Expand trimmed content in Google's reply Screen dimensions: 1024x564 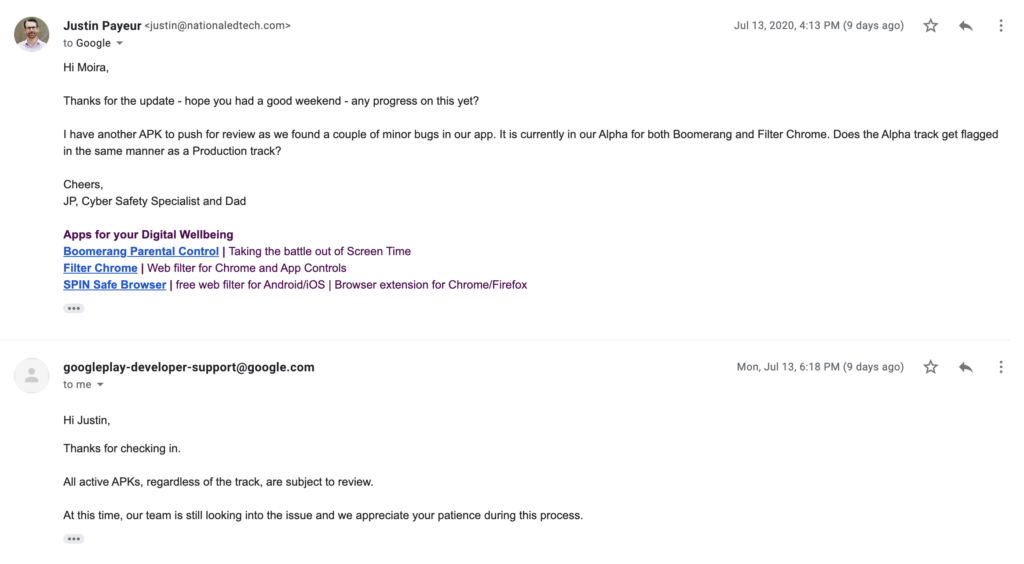click(73, 538)
